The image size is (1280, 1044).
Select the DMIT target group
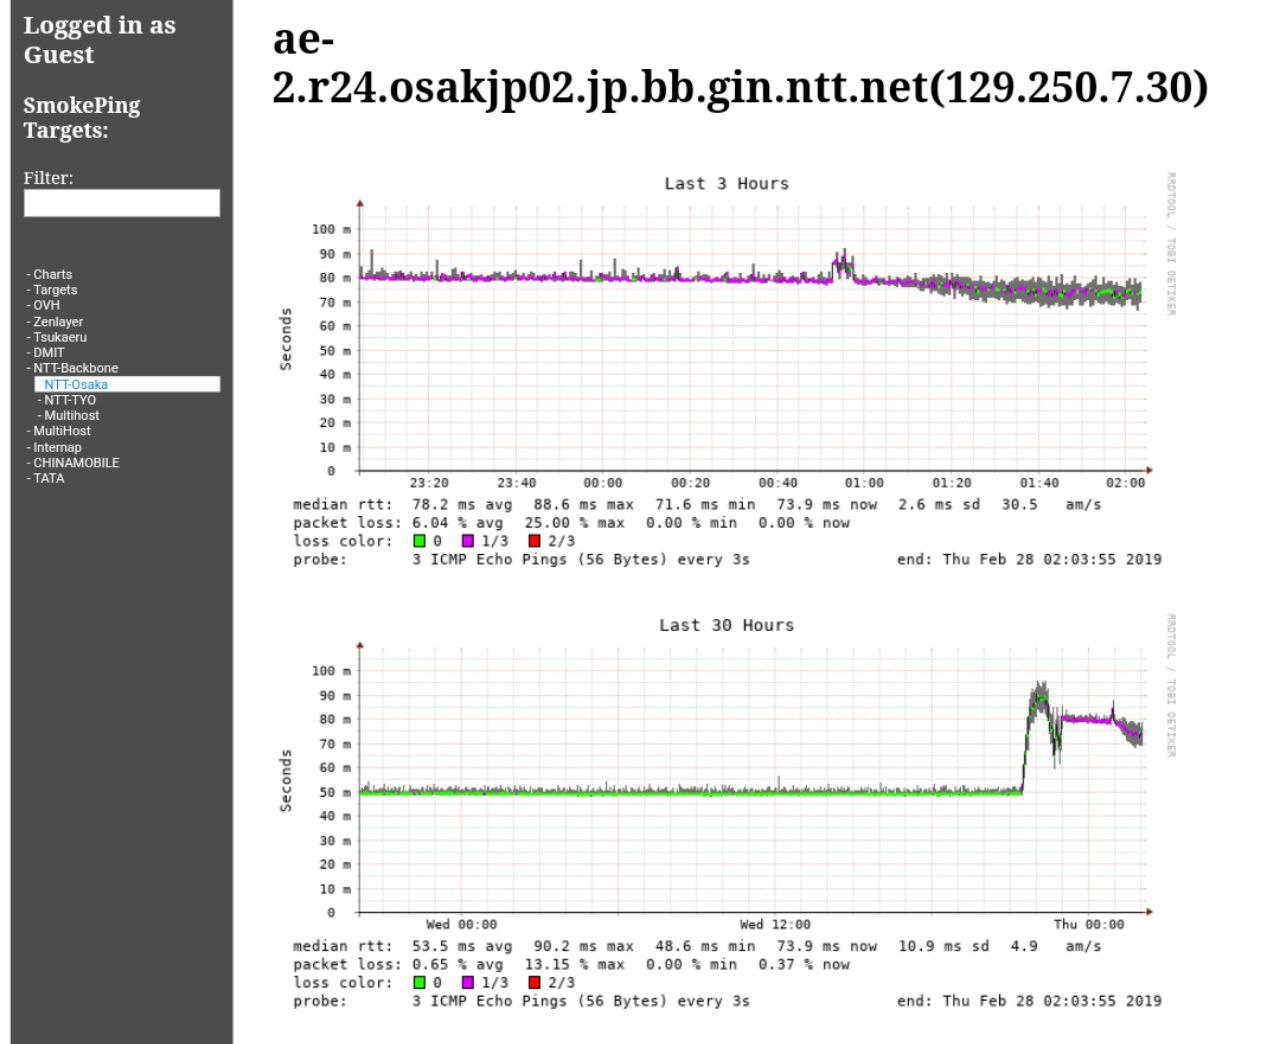pyautogui.click(x=48, y=352)
